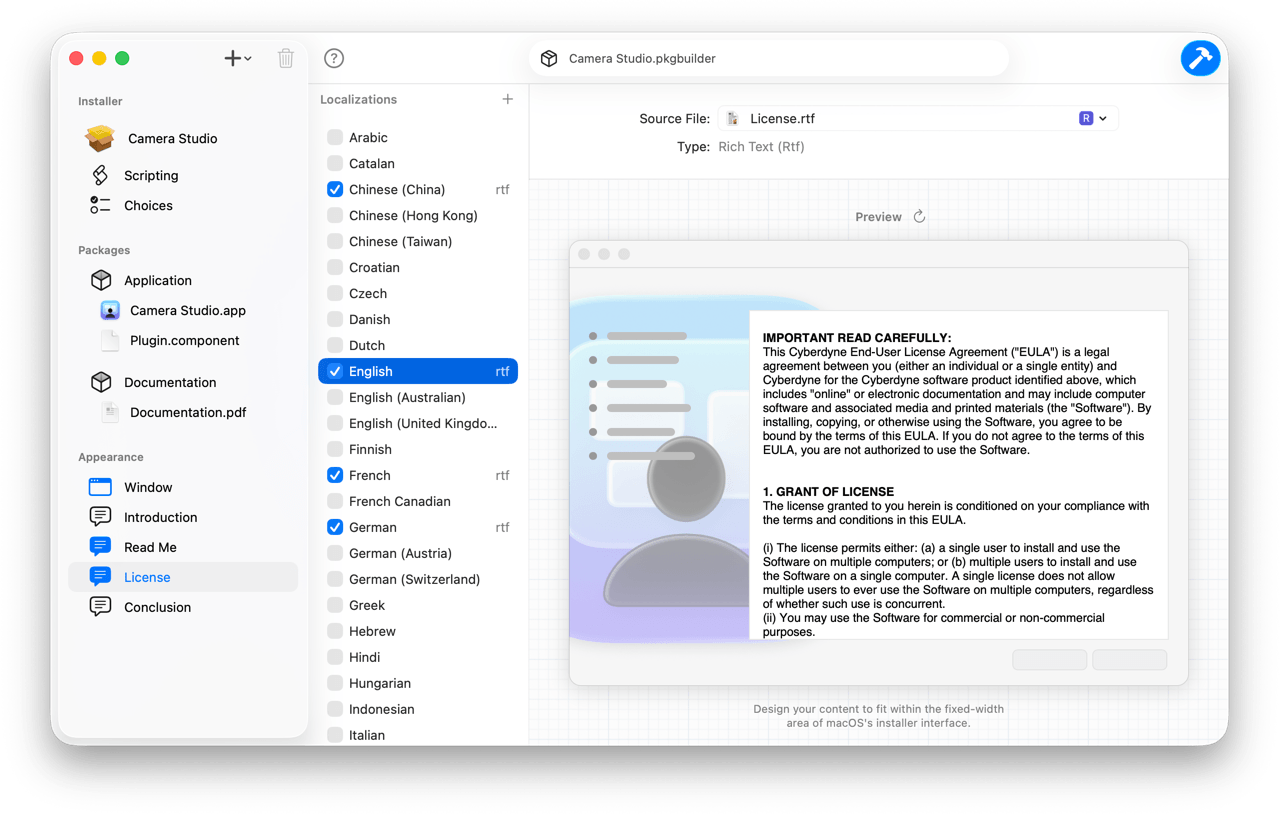Select the Conclusion section in sidebar
Screen dimensions: 1280x820
tap(157, 607)
